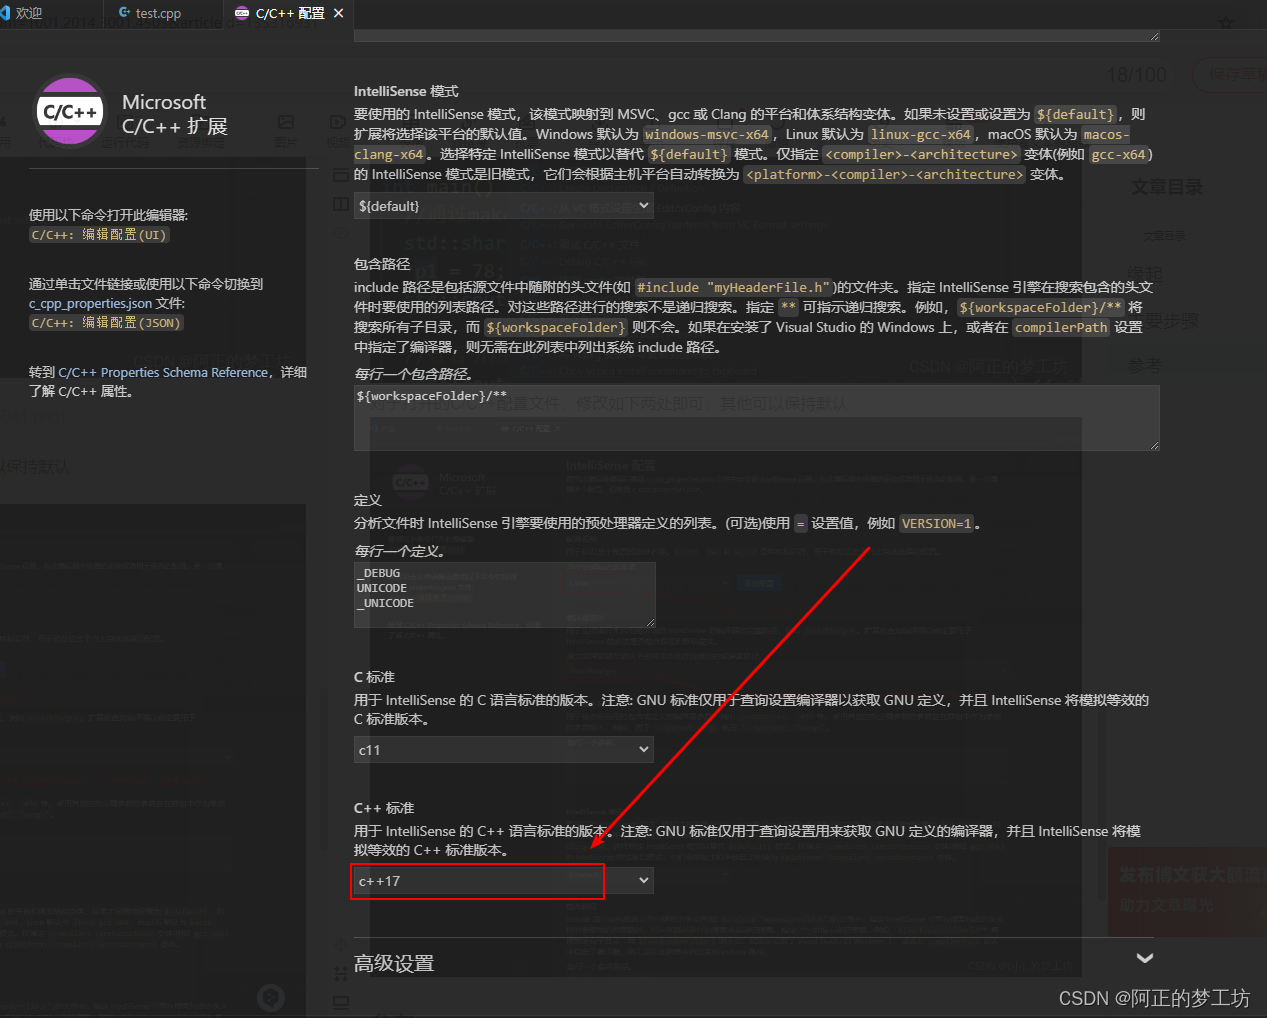
Task: Switch to the test.cpp tab
Action: click(x=158, y=13)
